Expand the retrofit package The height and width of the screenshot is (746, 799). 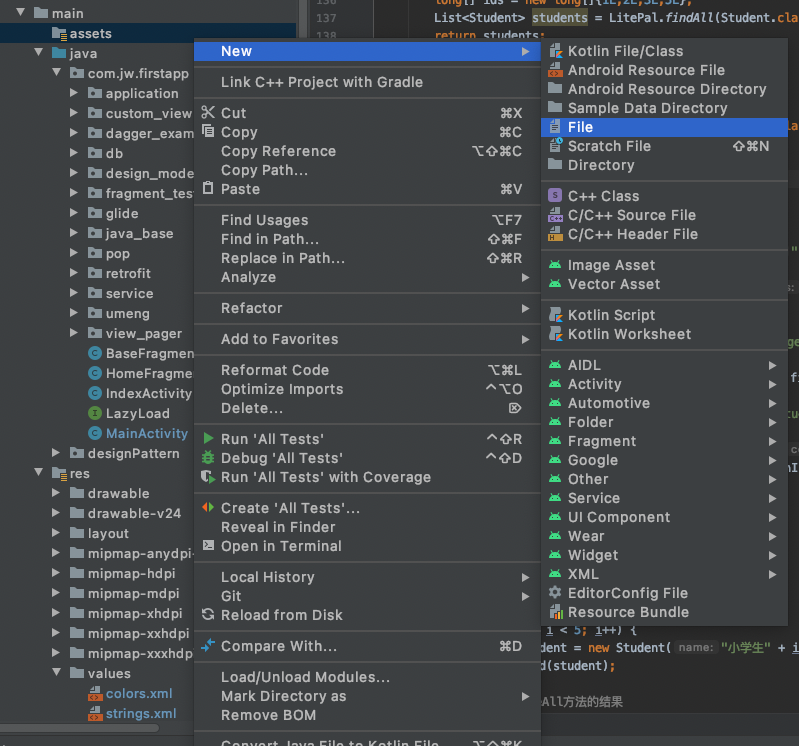point(73,273)
